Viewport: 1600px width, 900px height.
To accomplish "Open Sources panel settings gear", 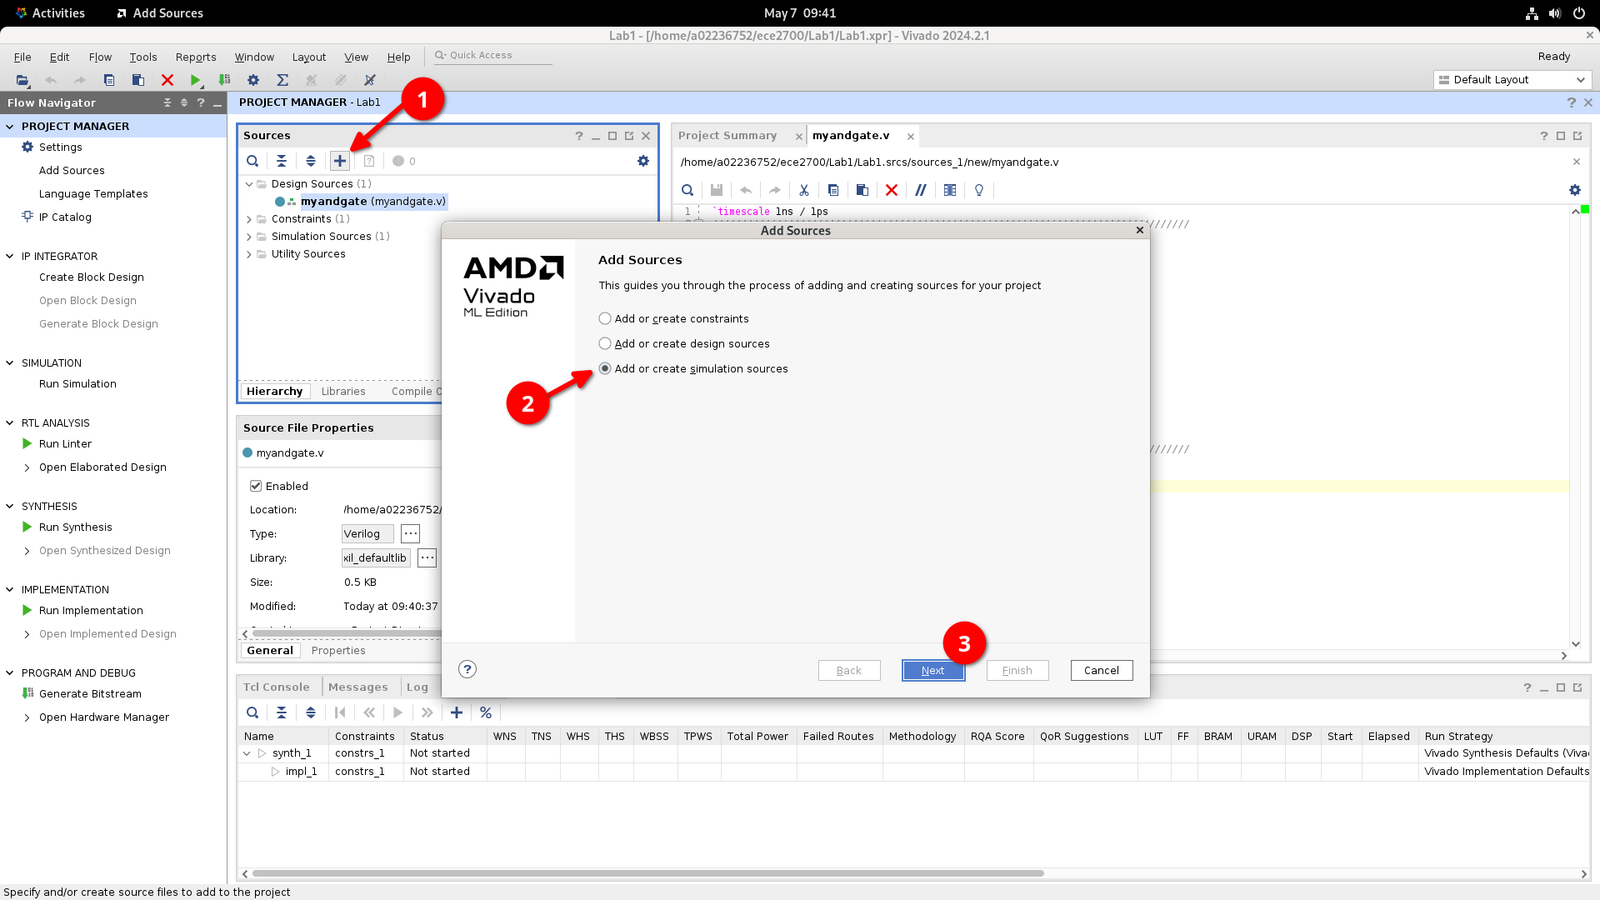I will (x=643, y=161).
